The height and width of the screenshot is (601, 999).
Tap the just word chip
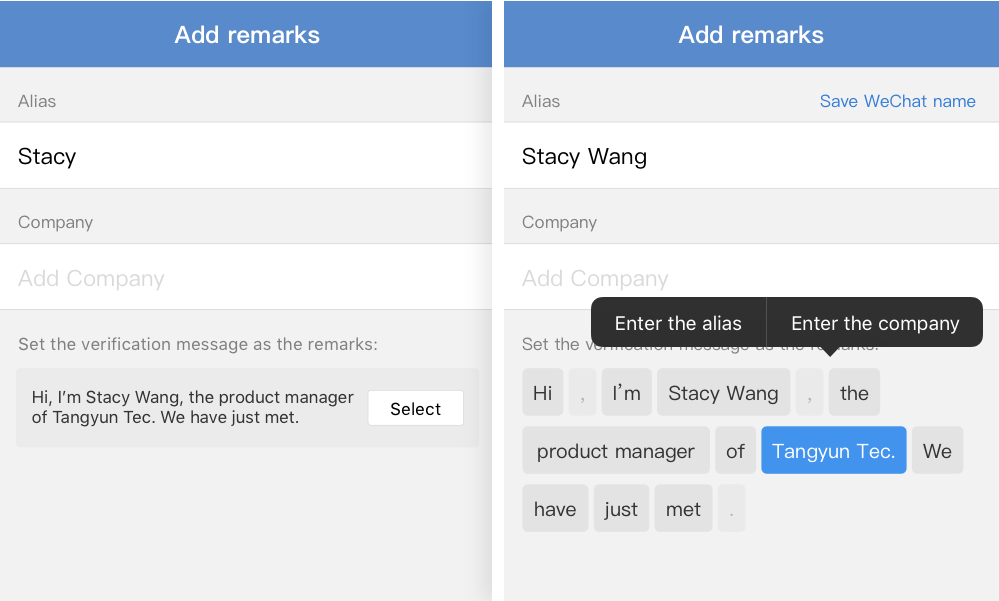pyautogui.click(x=621, y=509)
